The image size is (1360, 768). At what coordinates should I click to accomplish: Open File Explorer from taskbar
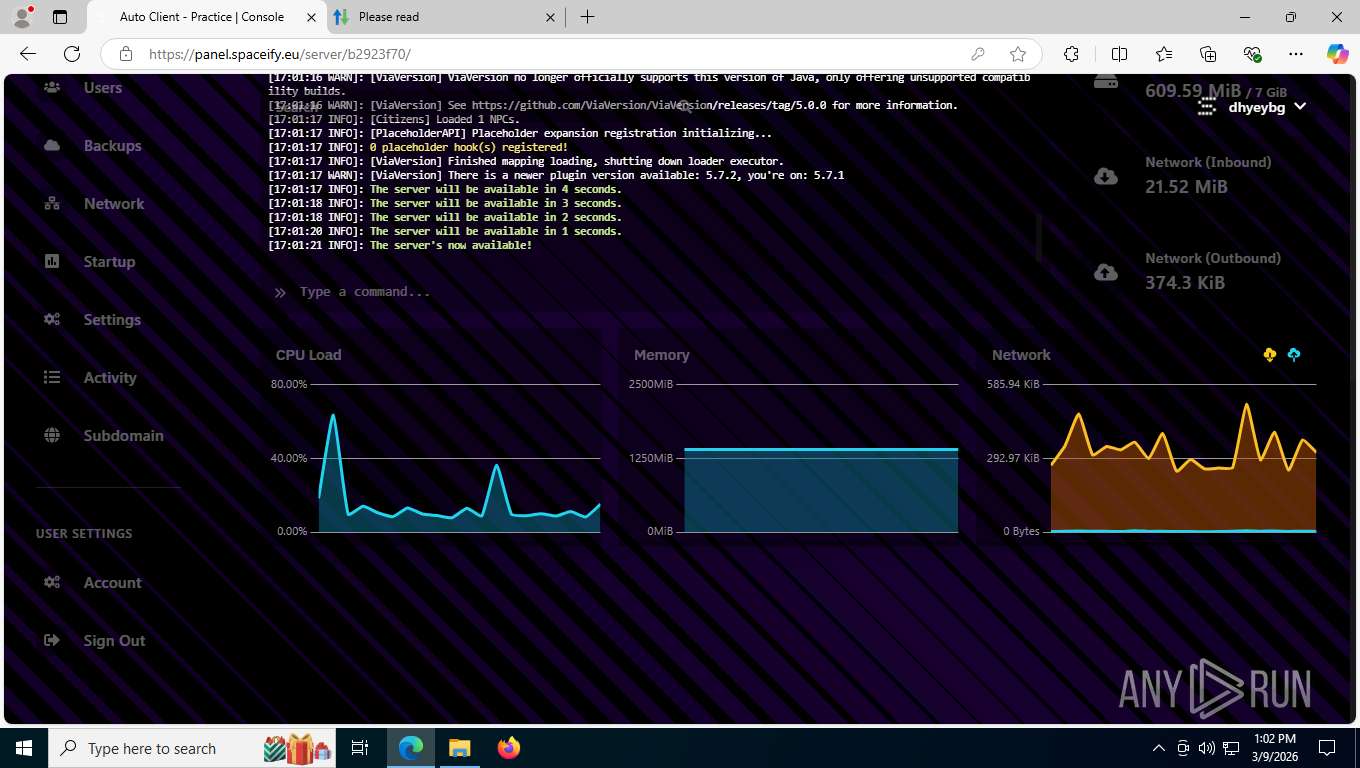(459, 748)
